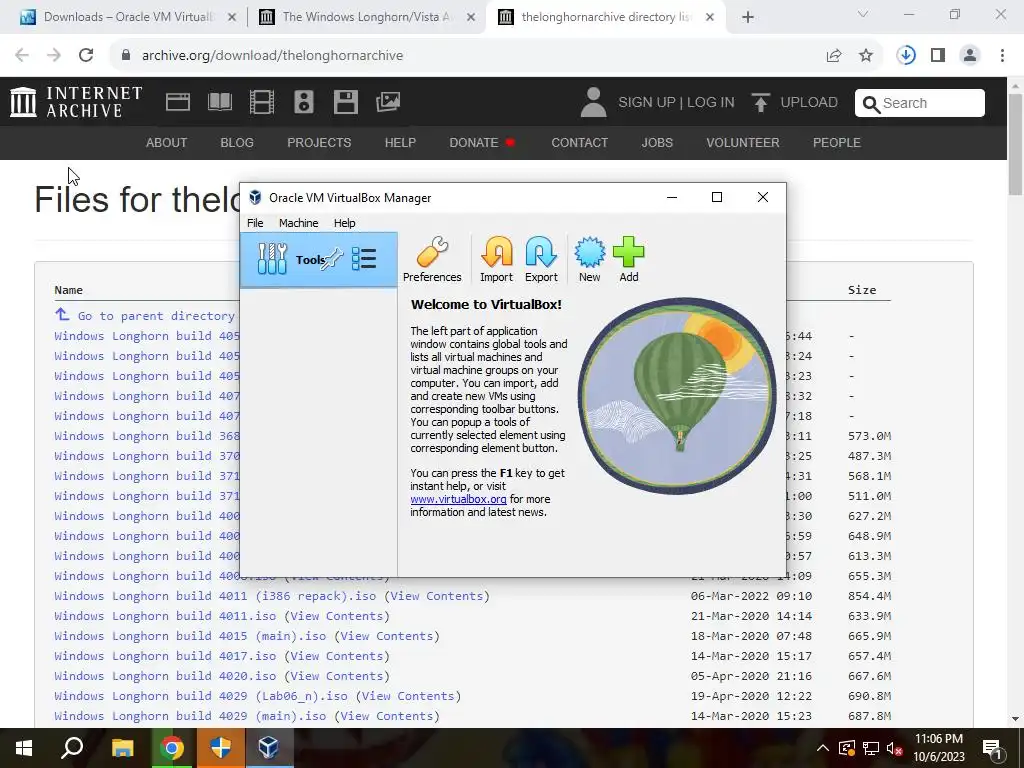Open the Internet Archive video icon

[262, 102]
